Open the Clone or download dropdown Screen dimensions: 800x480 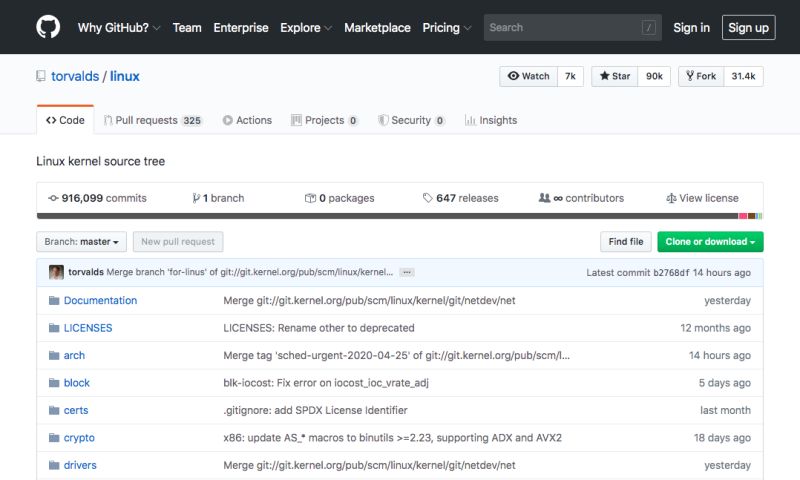coord(710,242)
